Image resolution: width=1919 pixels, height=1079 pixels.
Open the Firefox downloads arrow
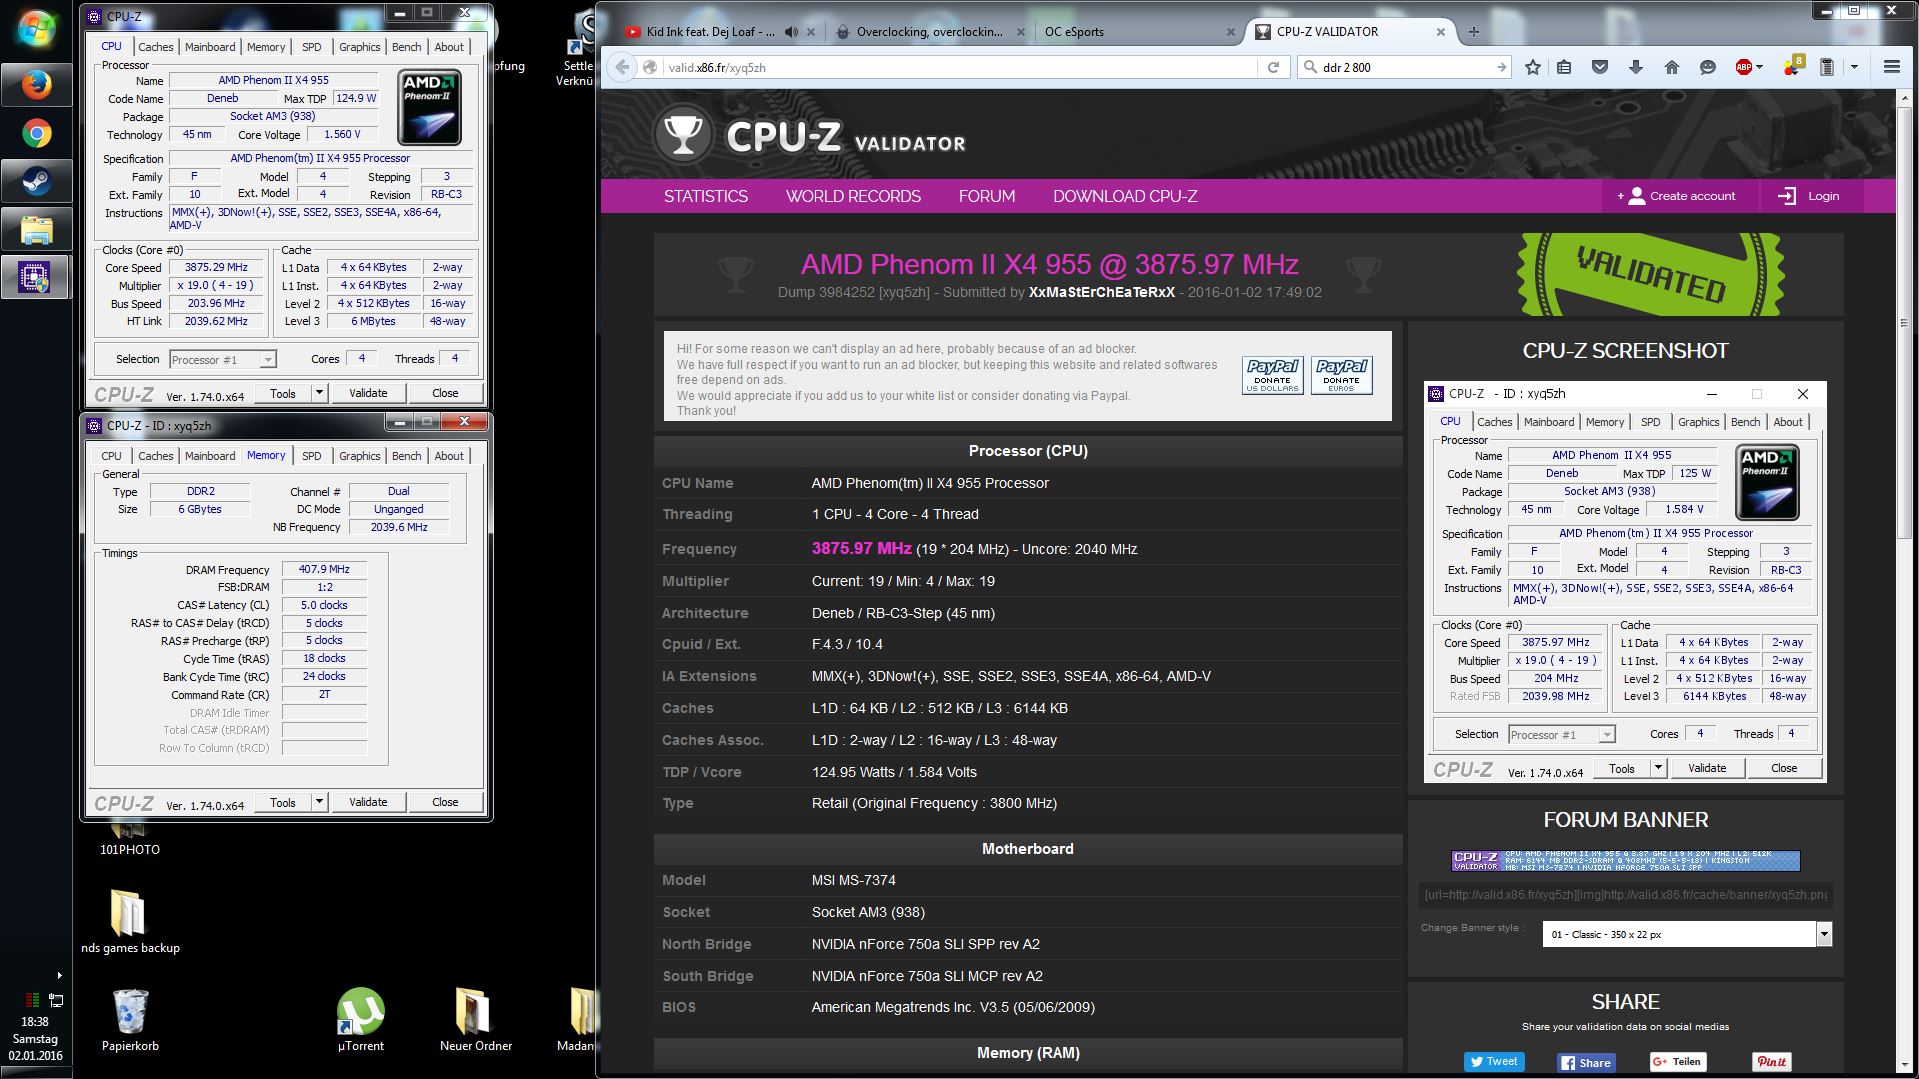(x=1636, y=67)
